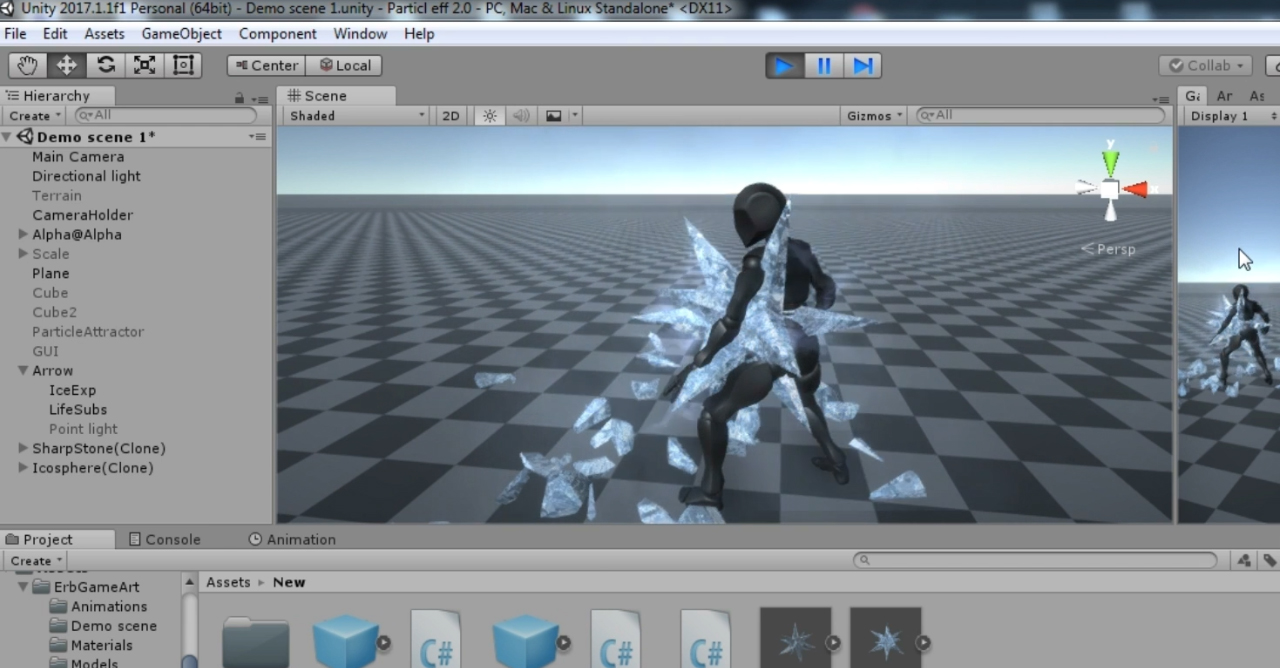Open the Component menu
The height and width of the screenshot is (668, 1280).
pos(277,33)
